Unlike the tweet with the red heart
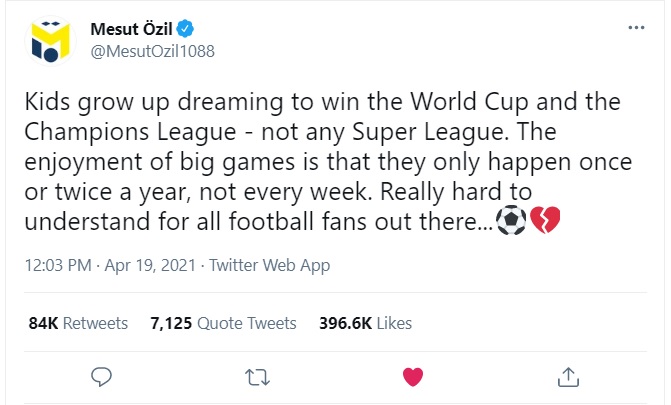This screenshot has width=671, height=405. pos(412,376)
